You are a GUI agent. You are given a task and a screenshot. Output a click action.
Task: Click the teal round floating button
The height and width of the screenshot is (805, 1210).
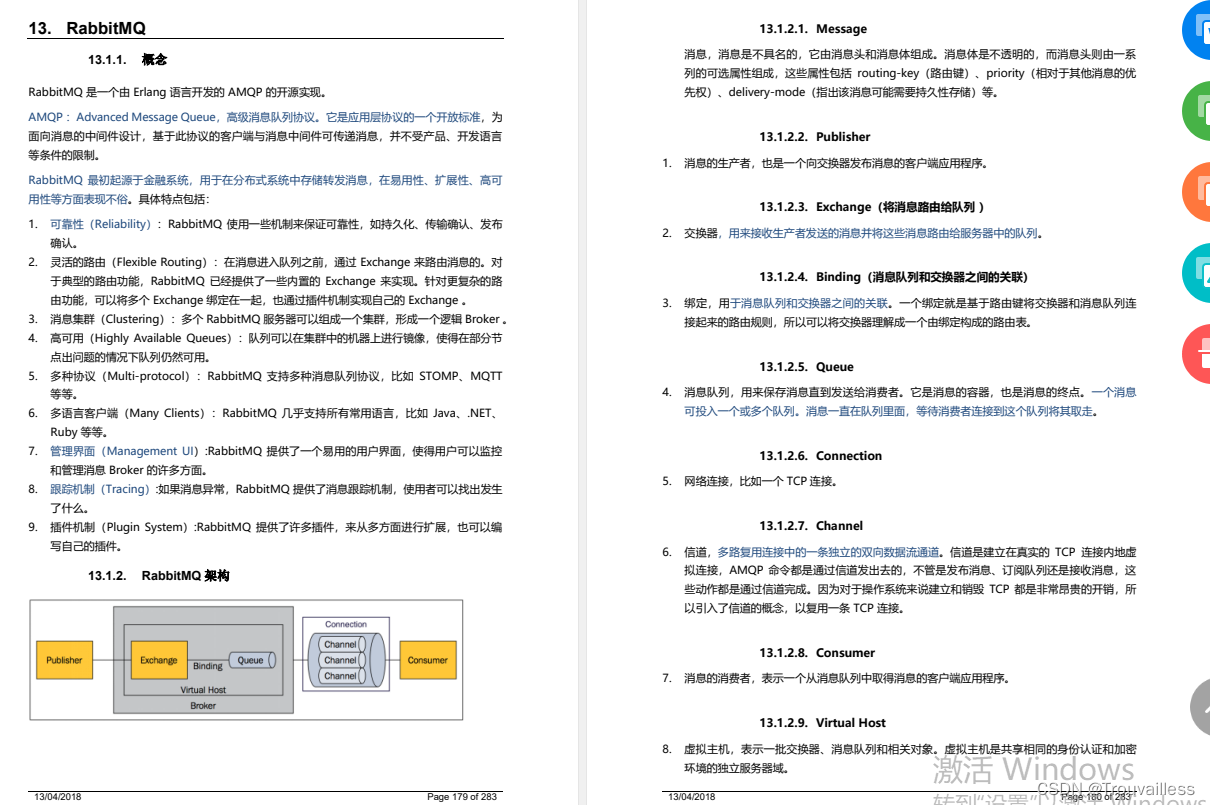point(1197,273)
